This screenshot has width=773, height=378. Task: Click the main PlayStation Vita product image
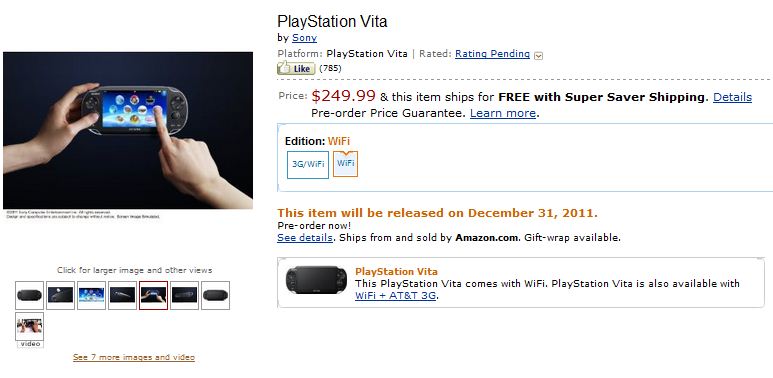click(128, 130)
